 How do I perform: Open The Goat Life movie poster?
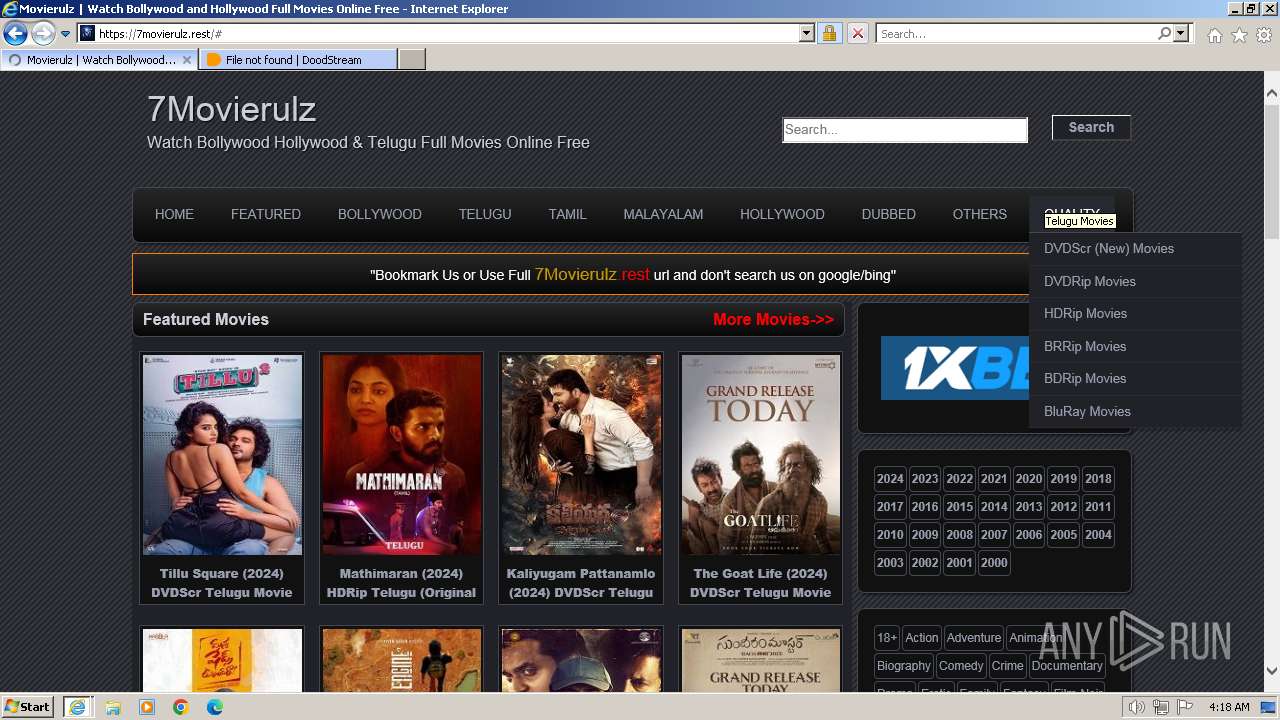(760, 455)
